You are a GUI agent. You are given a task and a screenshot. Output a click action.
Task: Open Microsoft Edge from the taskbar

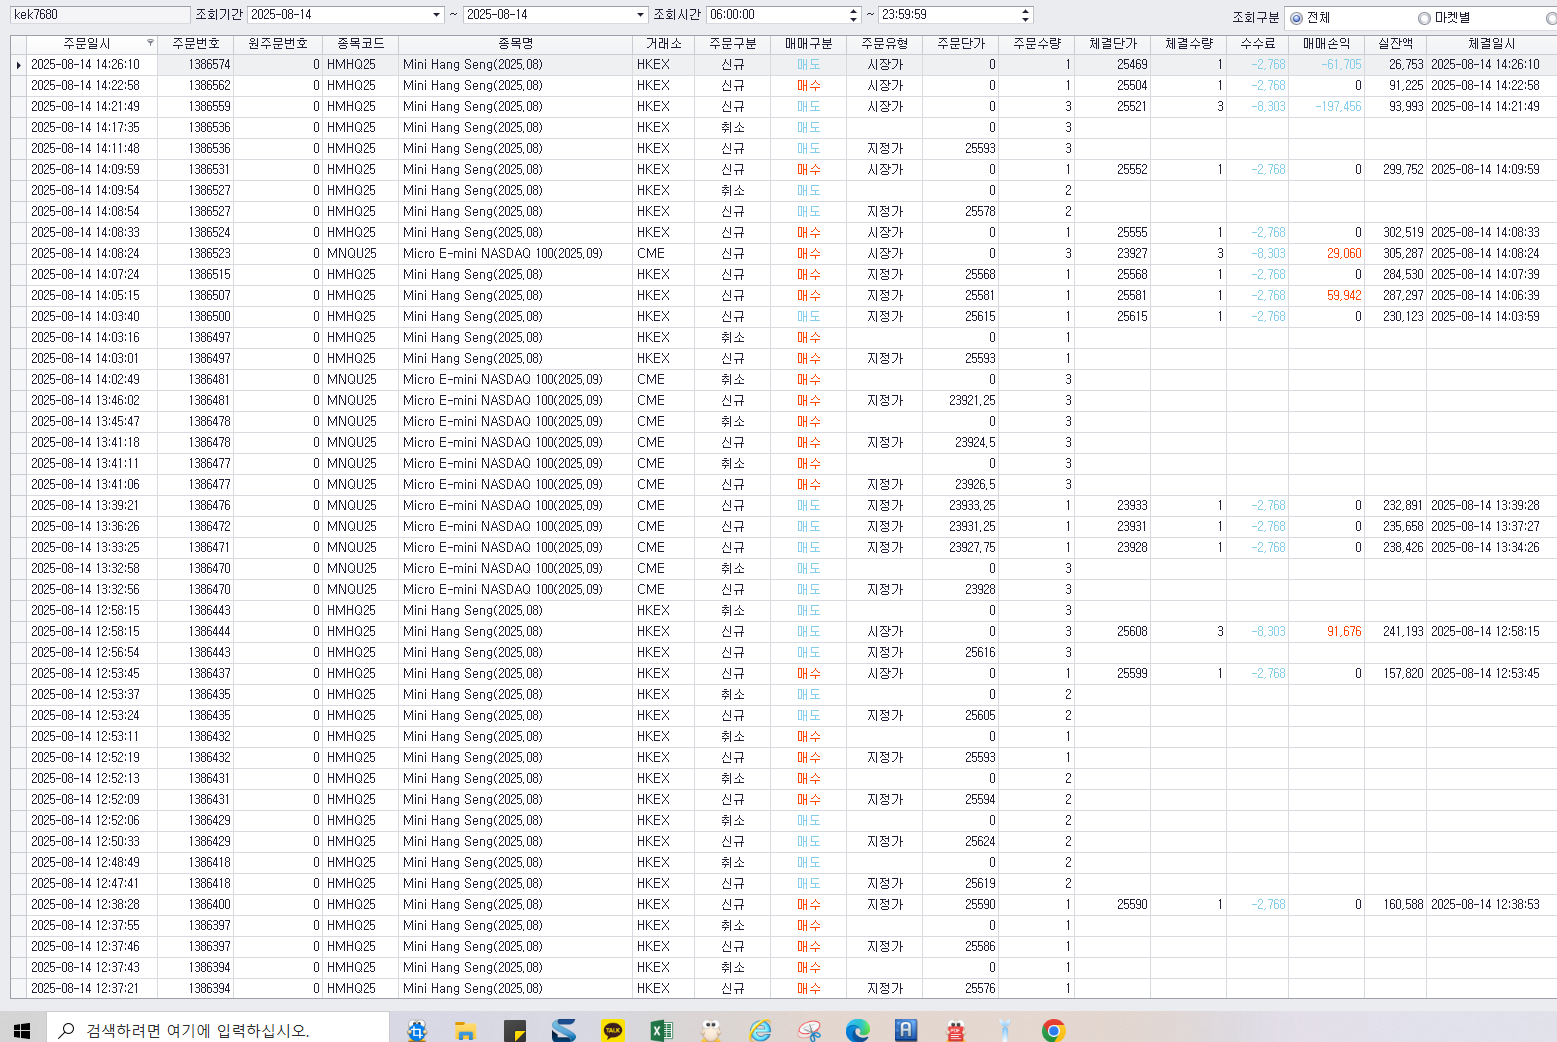(x=857, y=1030)
